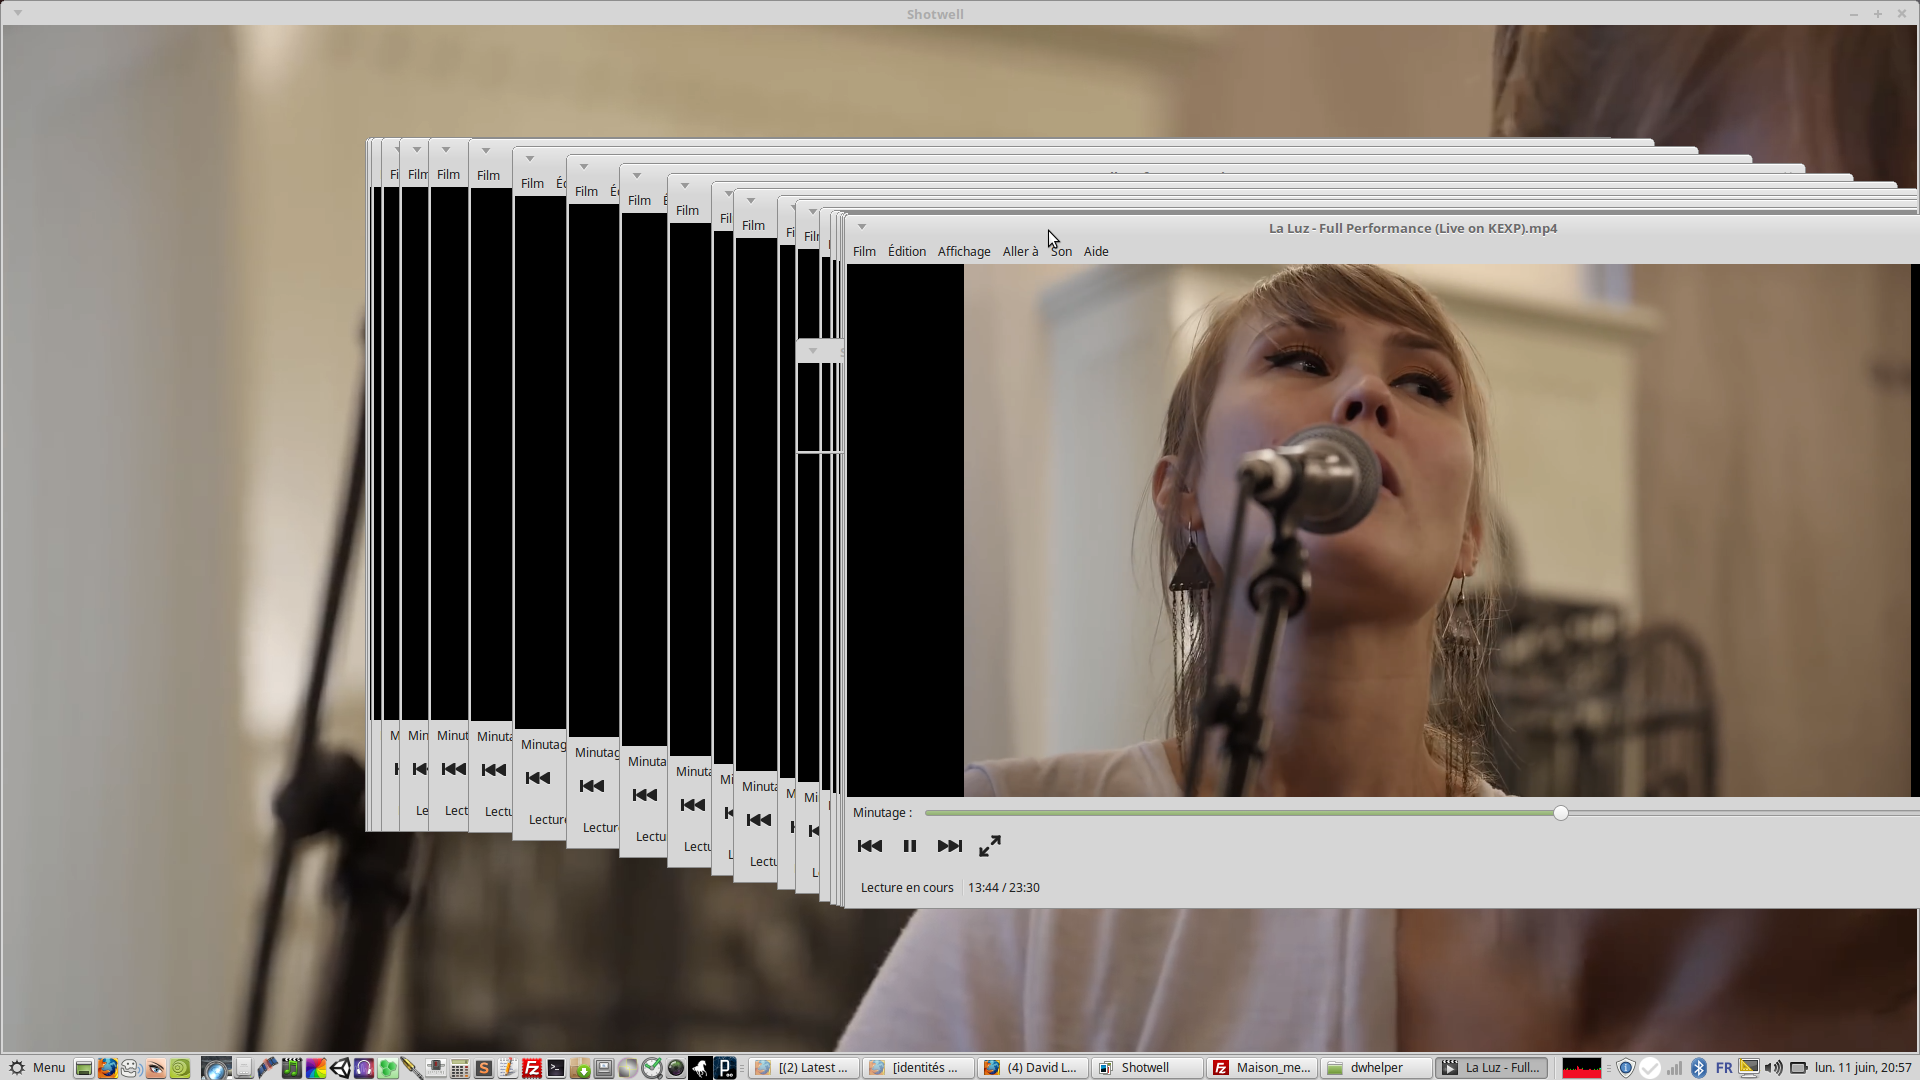Open the Affichage menu
The width and height of the screenshot is (1920, 1080).
click(x=963, y=251)
